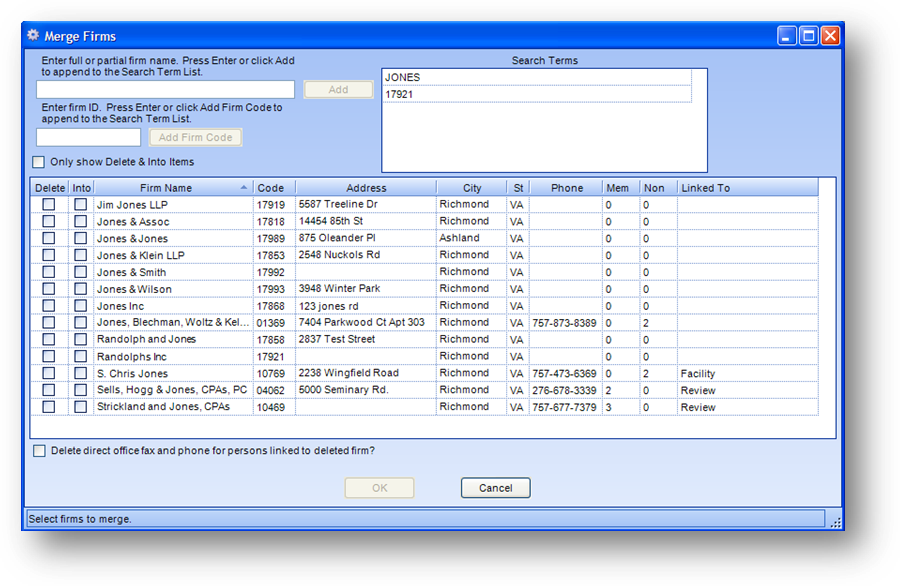Sort by the Non column header
This screenshot has height=586, width=900.
pyautogui.click(x=658, y=188)
